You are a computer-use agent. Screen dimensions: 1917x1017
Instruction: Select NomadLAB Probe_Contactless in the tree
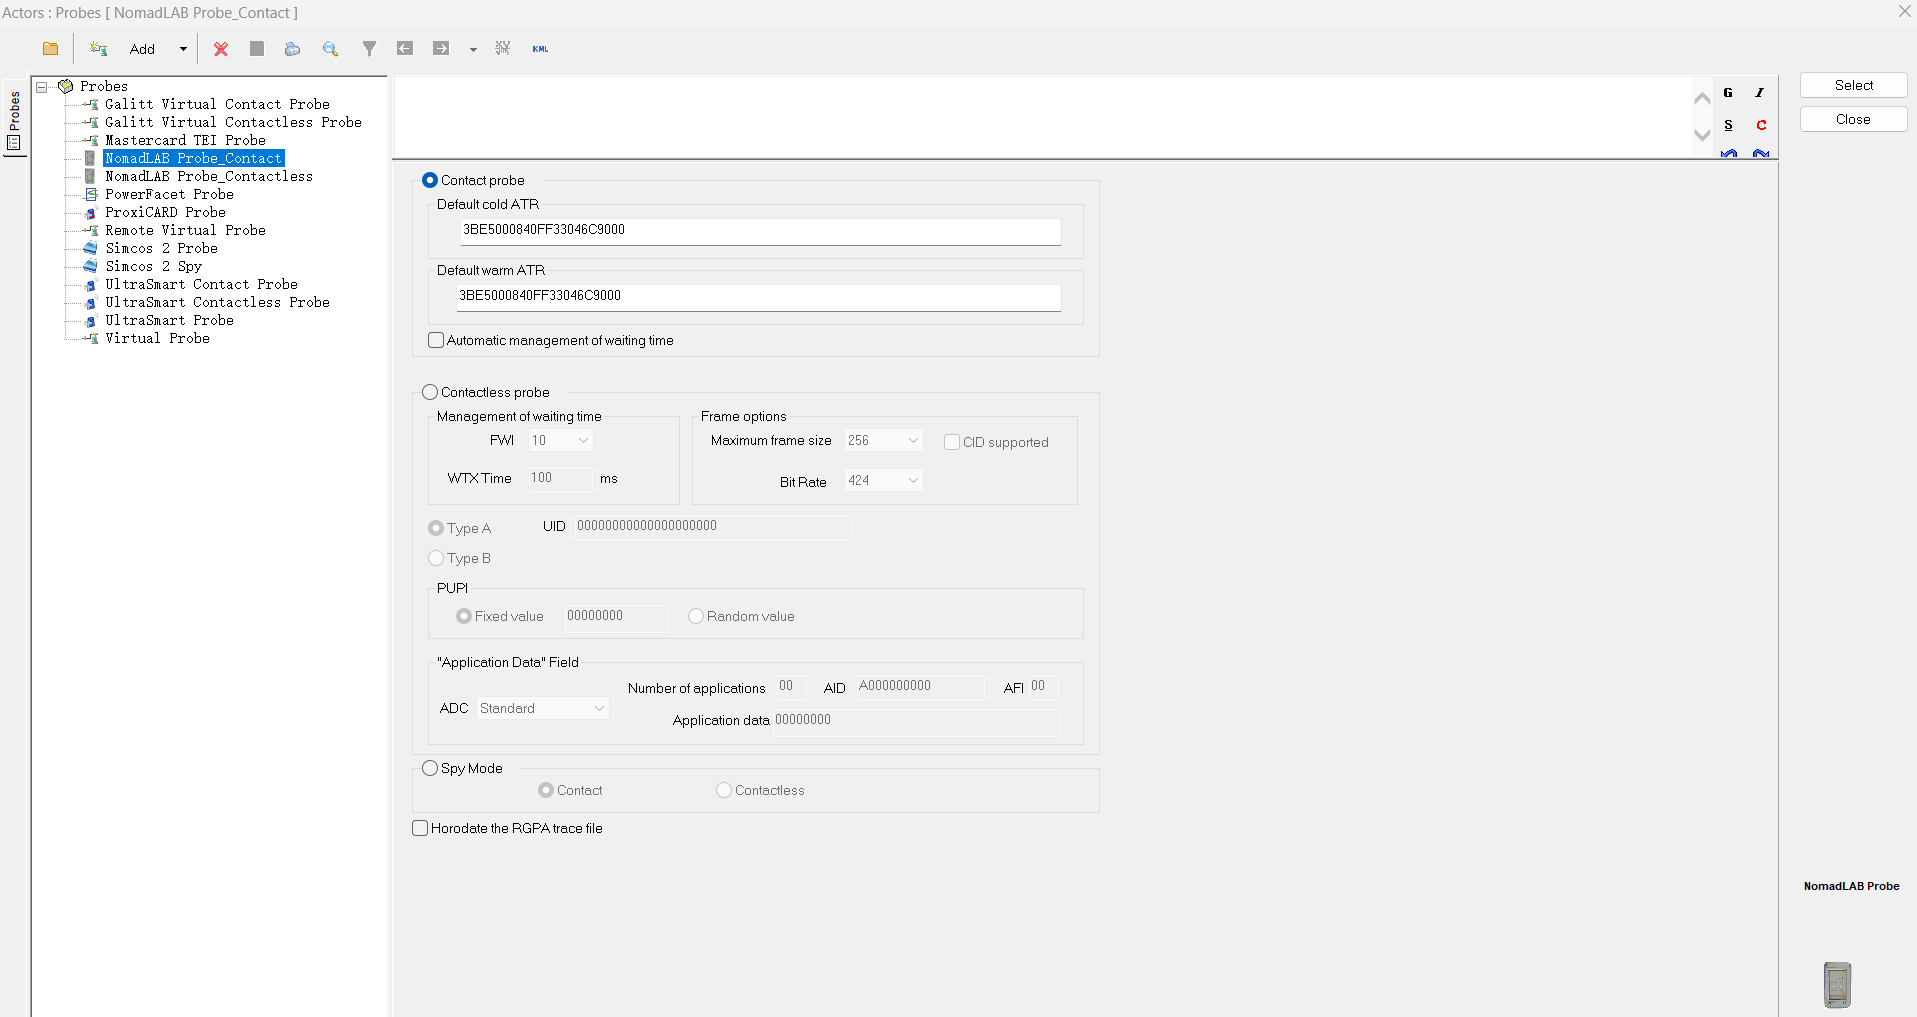208,177
